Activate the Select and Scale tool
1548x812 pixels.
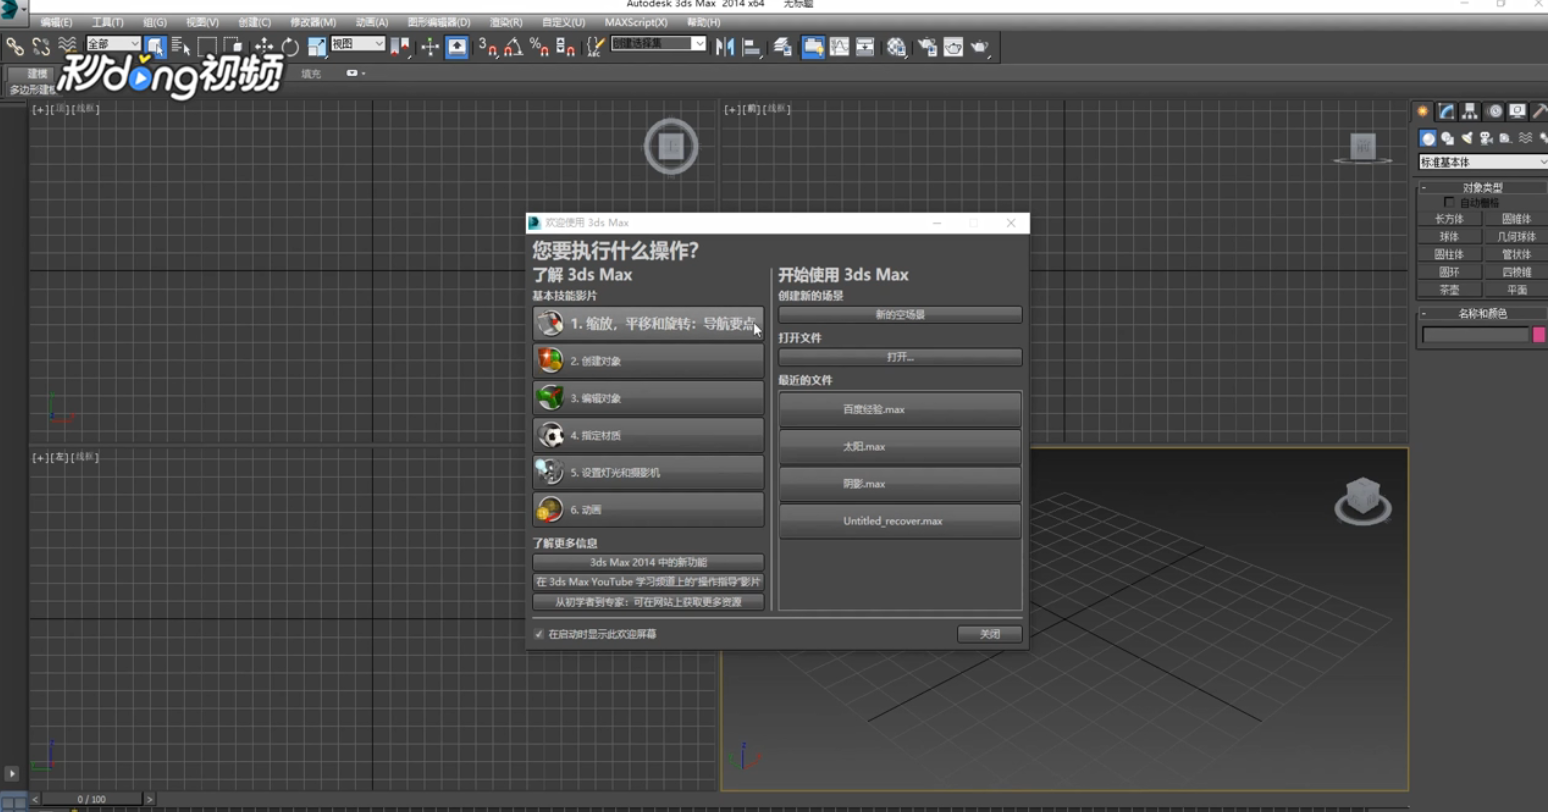[316, 46]
